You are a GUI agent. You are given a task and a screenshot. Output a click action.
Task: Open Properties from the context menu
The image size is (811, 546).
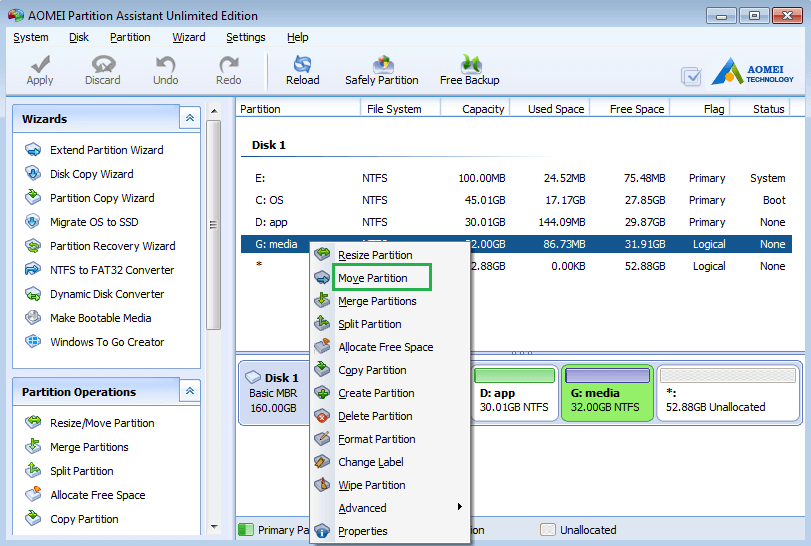point(390,531)
